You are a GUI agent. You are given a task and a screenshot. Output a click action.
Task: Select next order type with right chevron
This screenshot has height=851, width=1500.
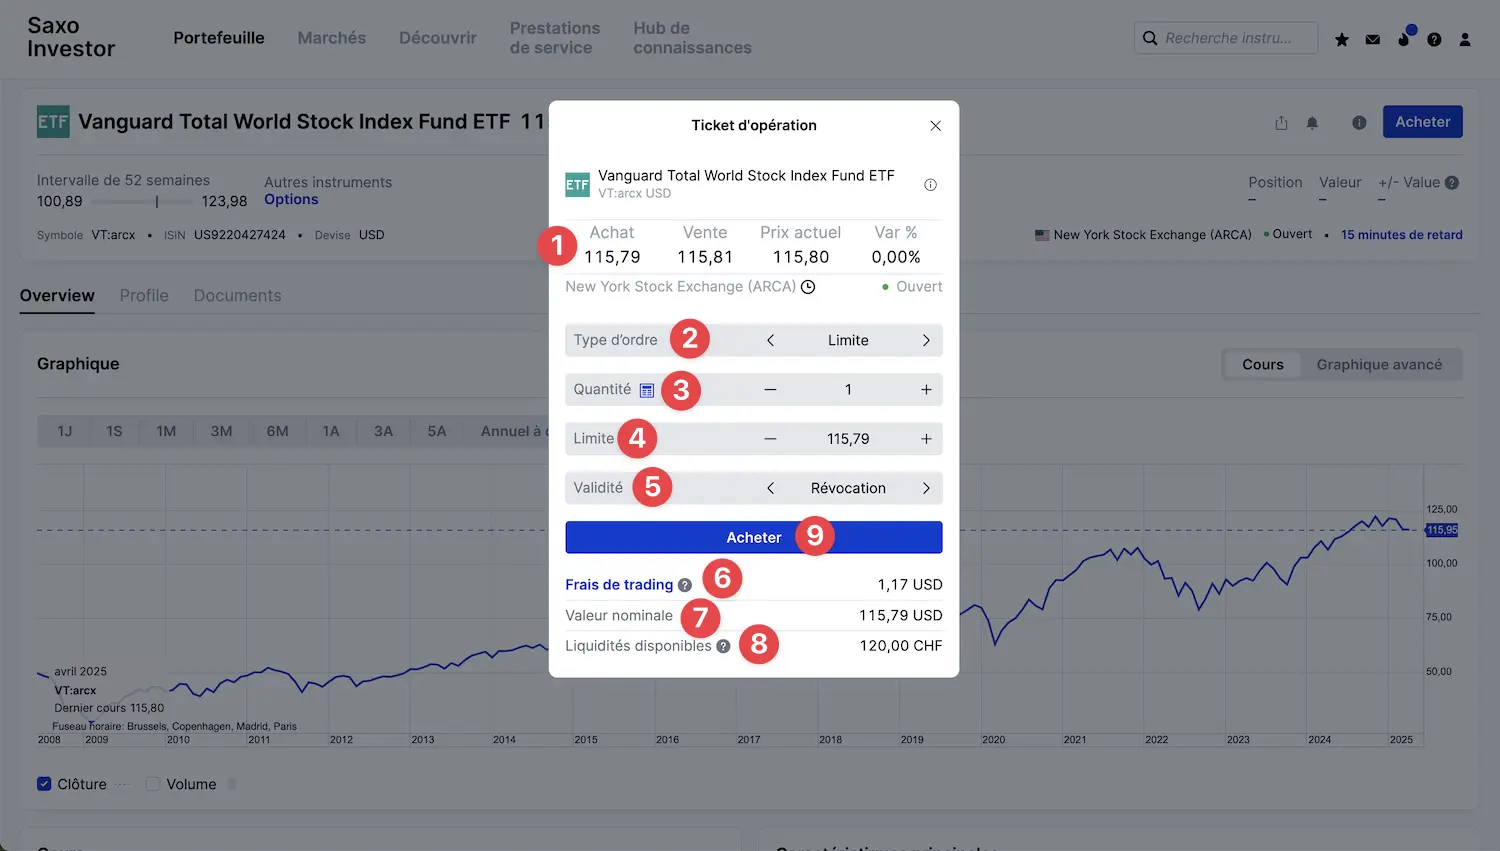point(926,341)
